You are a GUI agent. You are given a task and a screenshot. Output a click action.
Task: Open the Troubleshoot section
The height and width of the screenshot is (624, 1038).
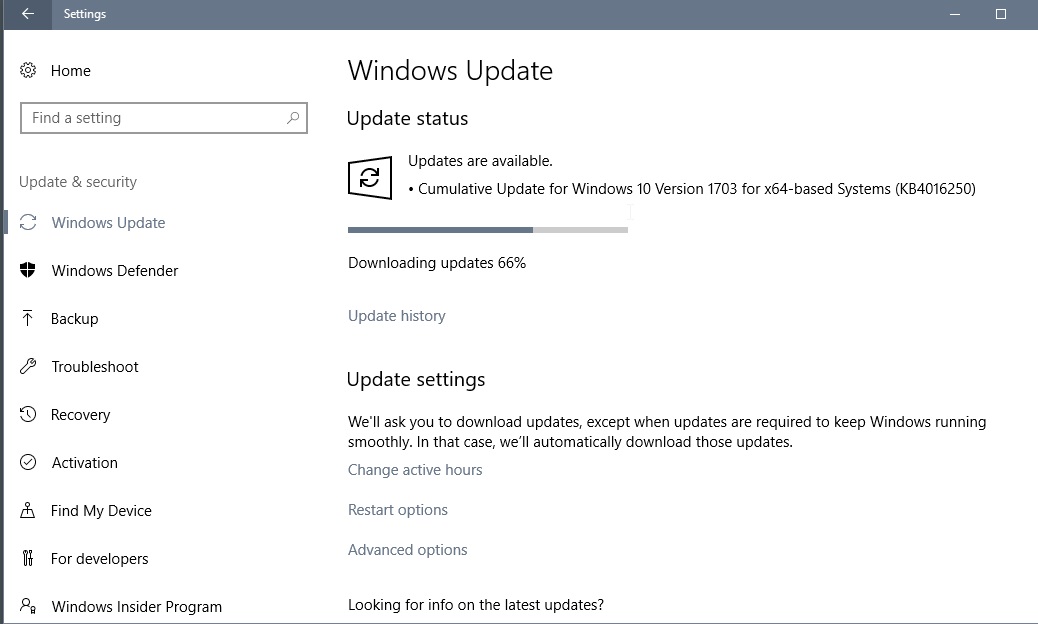(95, 367)
